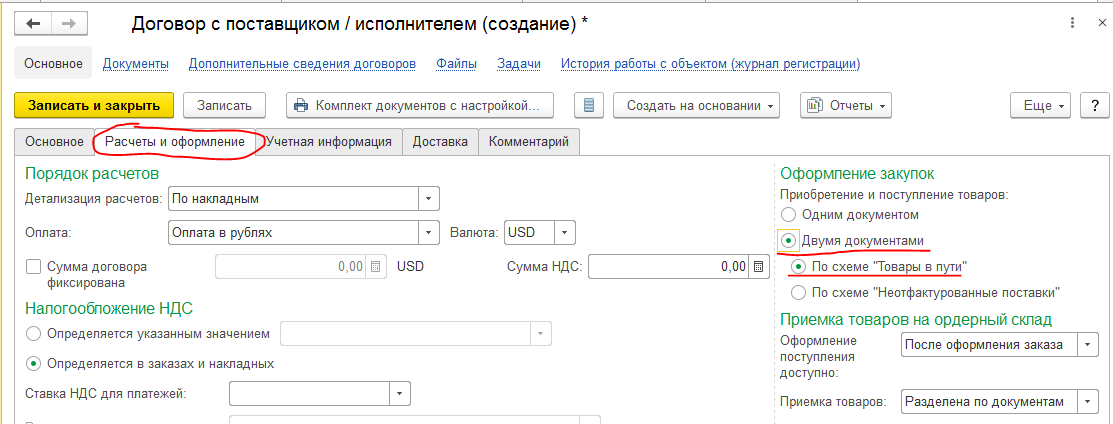Screen dimensions: 1113x424
Task: Open calculator icon in Сумма НДС field
Action: pos(758,266)
